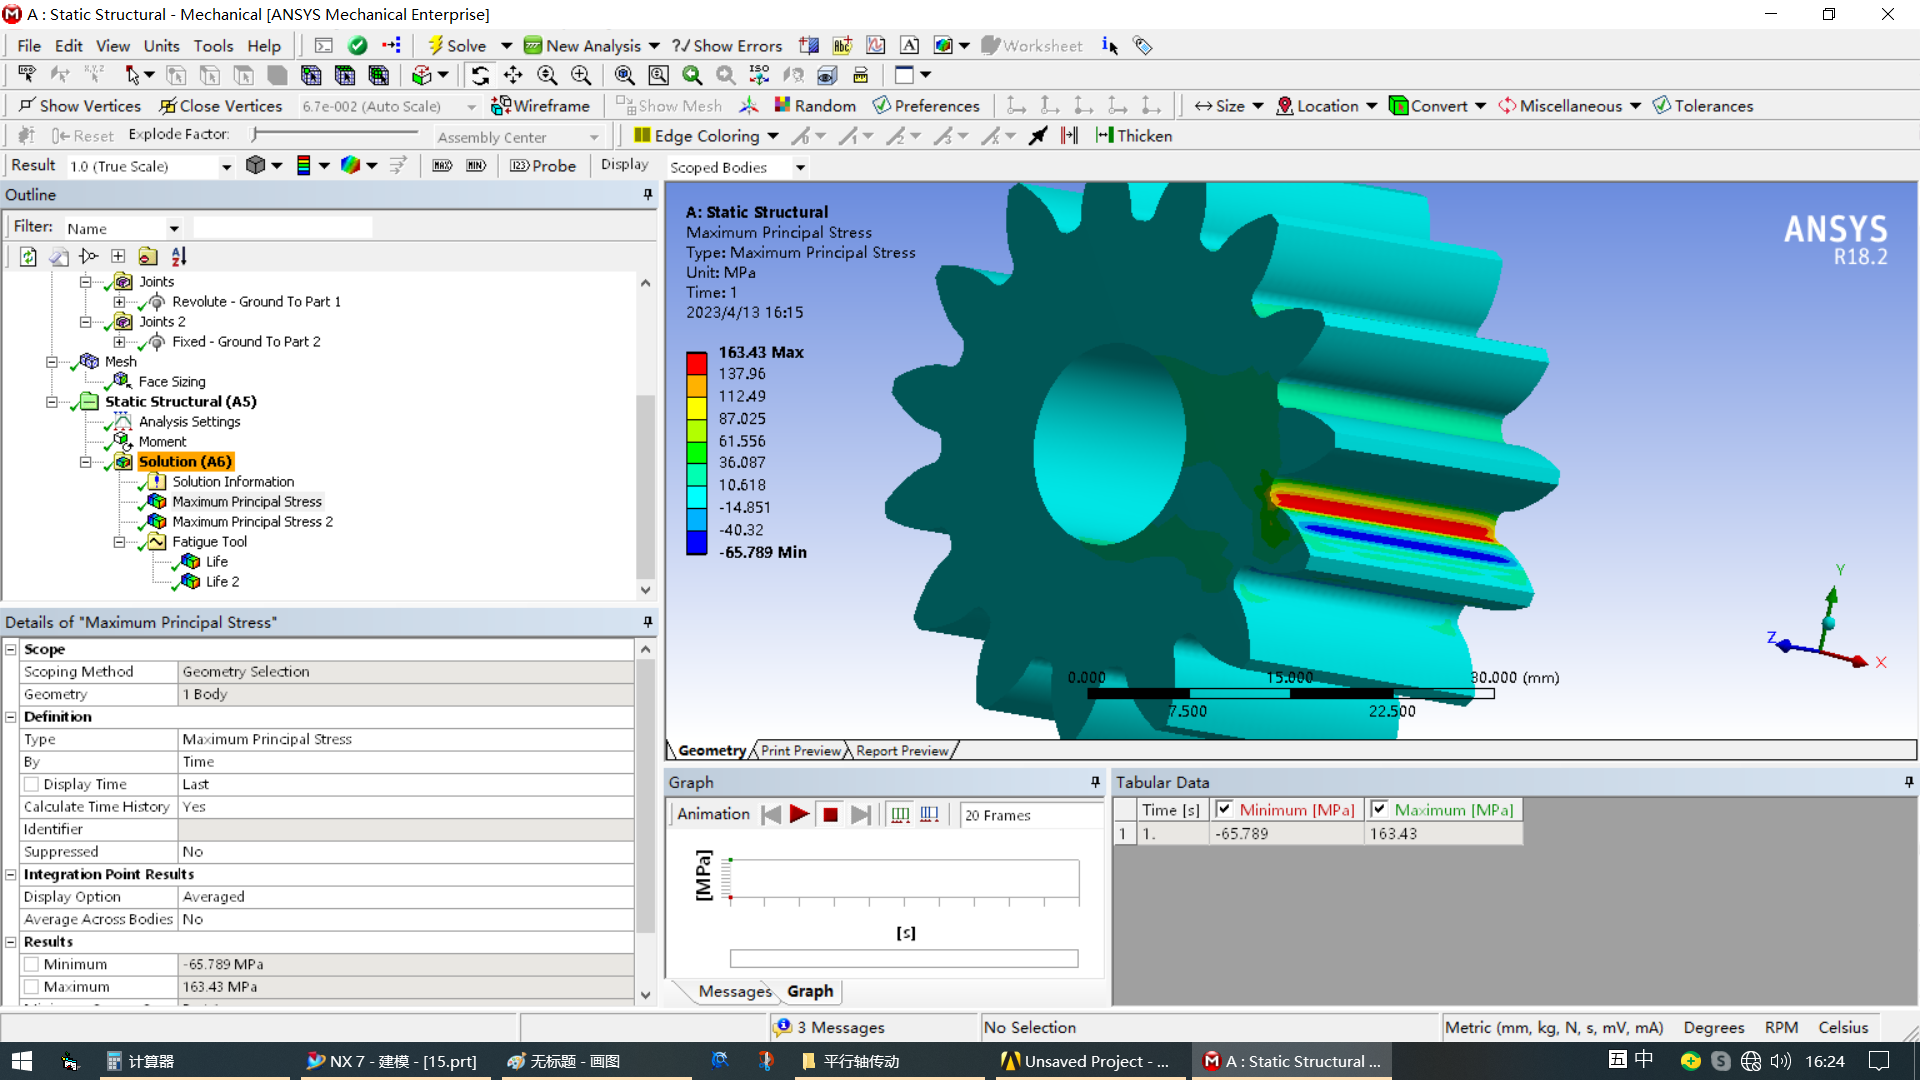Image resolution: width=1920 pixels, height=1080 pixels.
Task: Open the Edge Coloring dropdown
Action: point(773,136)
